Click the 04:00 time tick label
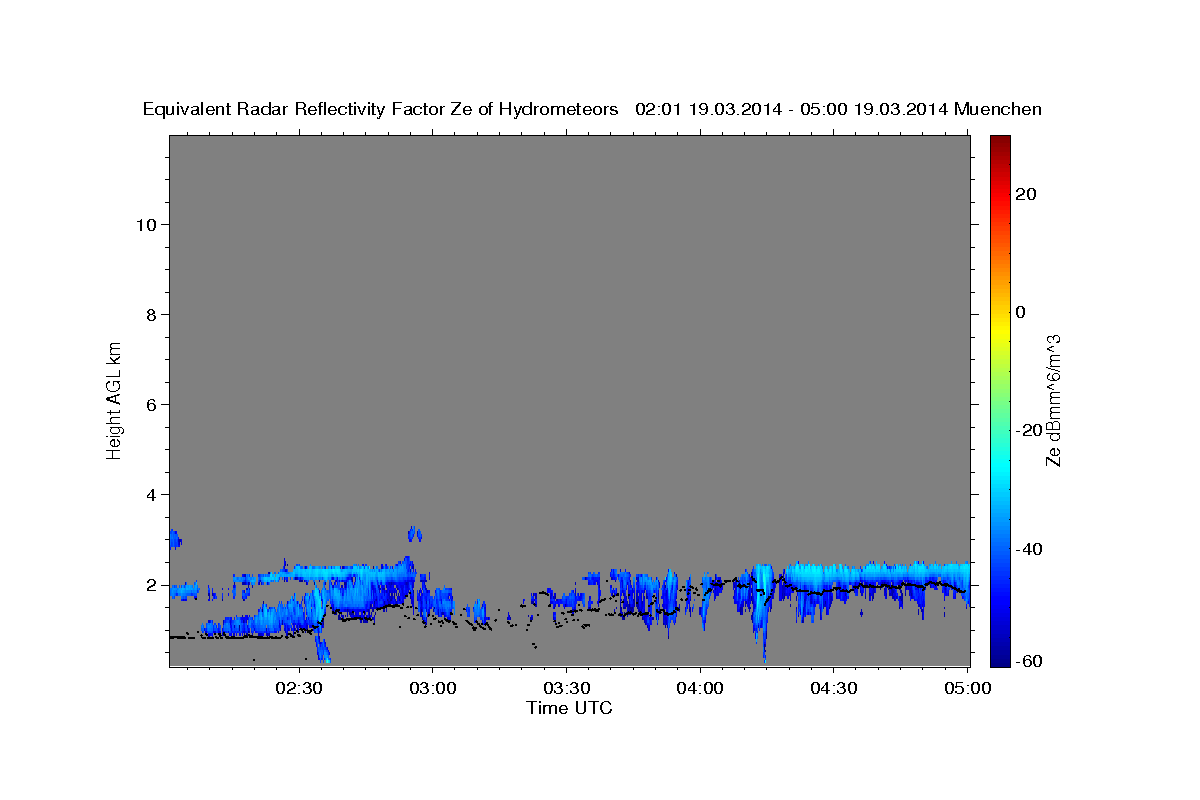This screenshot has width=1200, height=800. coord(700,688)
